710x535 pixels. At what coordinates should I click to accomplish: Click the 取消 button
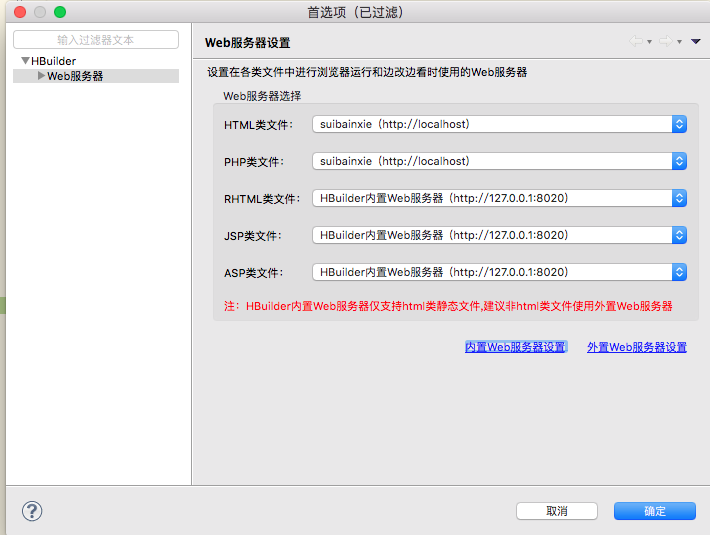point(557,511)
